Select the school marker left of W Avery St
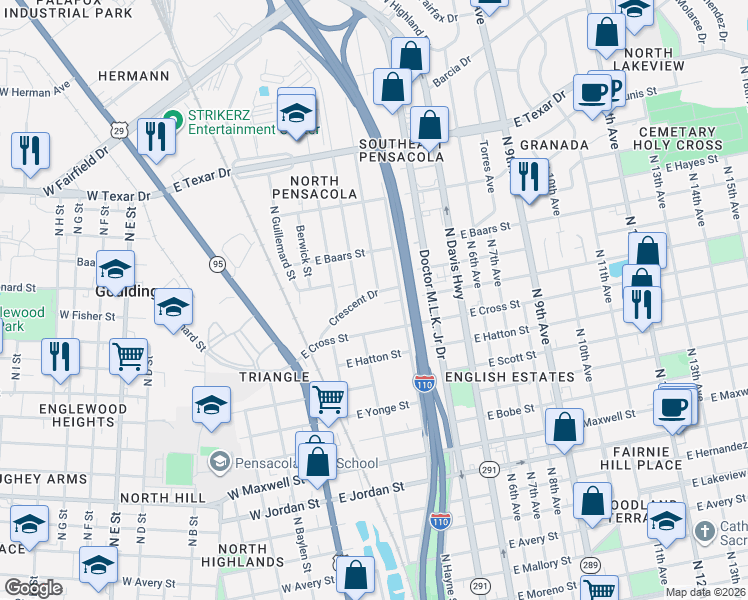Image resolution: width=748 pixels, height=600 pixels. [x=99, y=569]
